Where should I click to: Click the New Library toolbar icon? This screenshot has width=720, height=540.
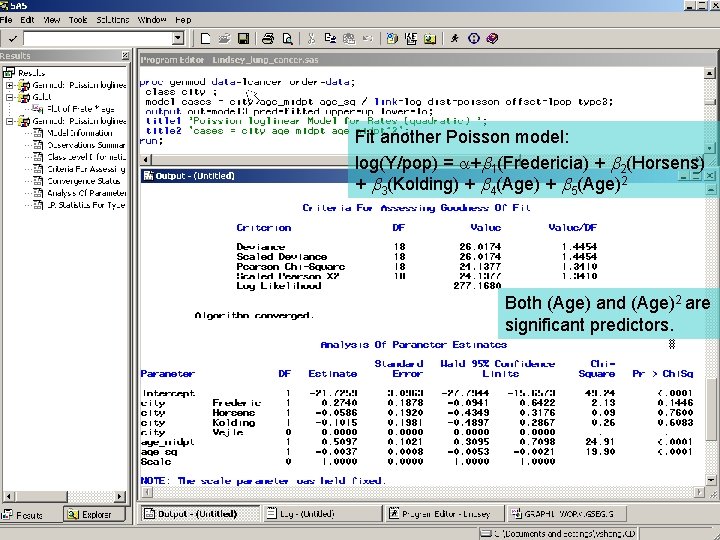(x=392, y=39)
